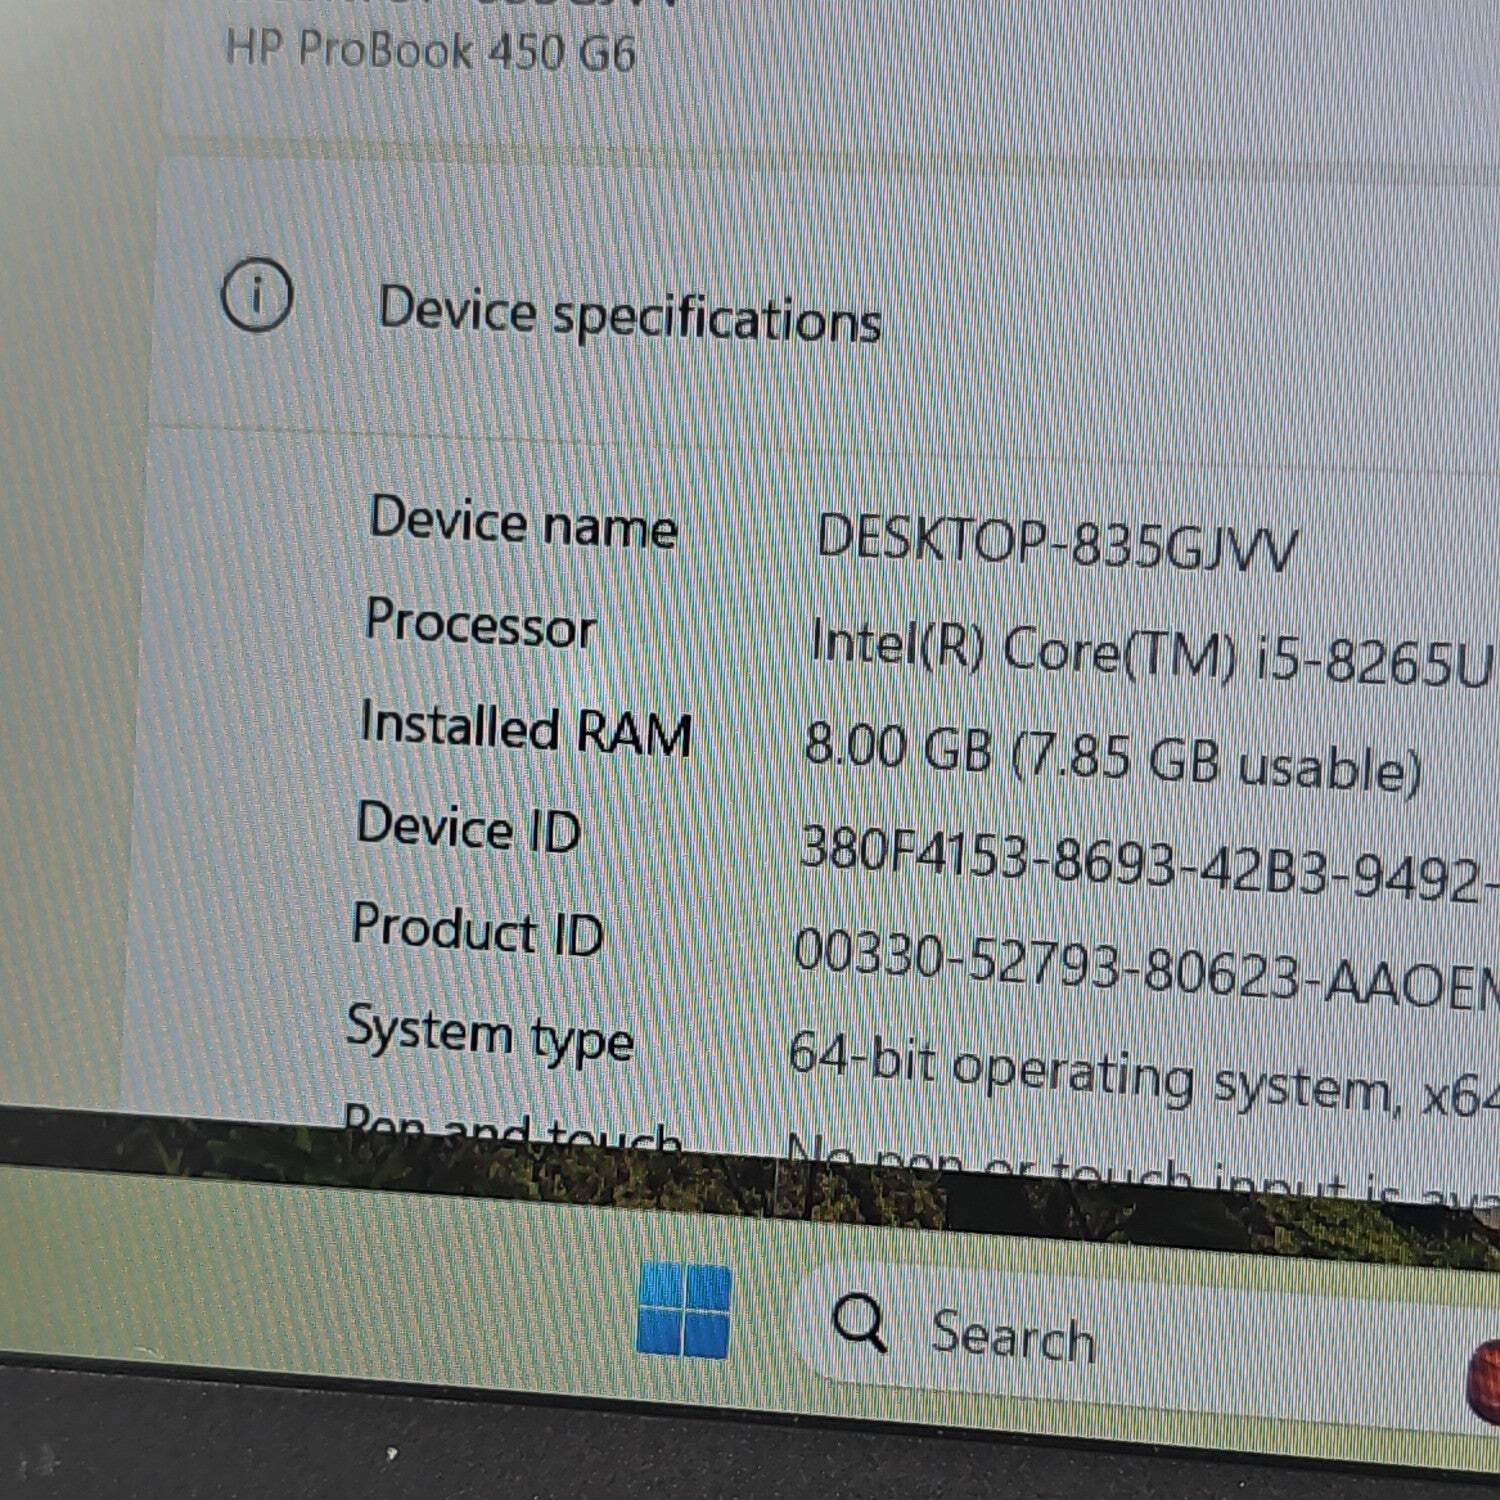
Task: Click the Search box text in taskbar
Action: click(x=1012, y=1335)
